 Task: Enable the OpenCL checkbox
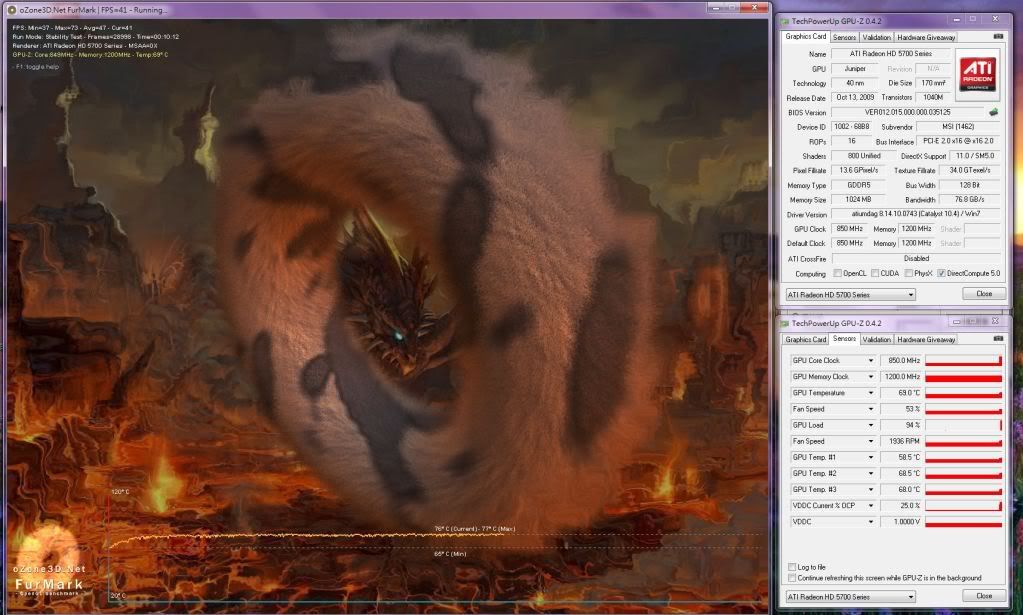(x=838, y=273)
